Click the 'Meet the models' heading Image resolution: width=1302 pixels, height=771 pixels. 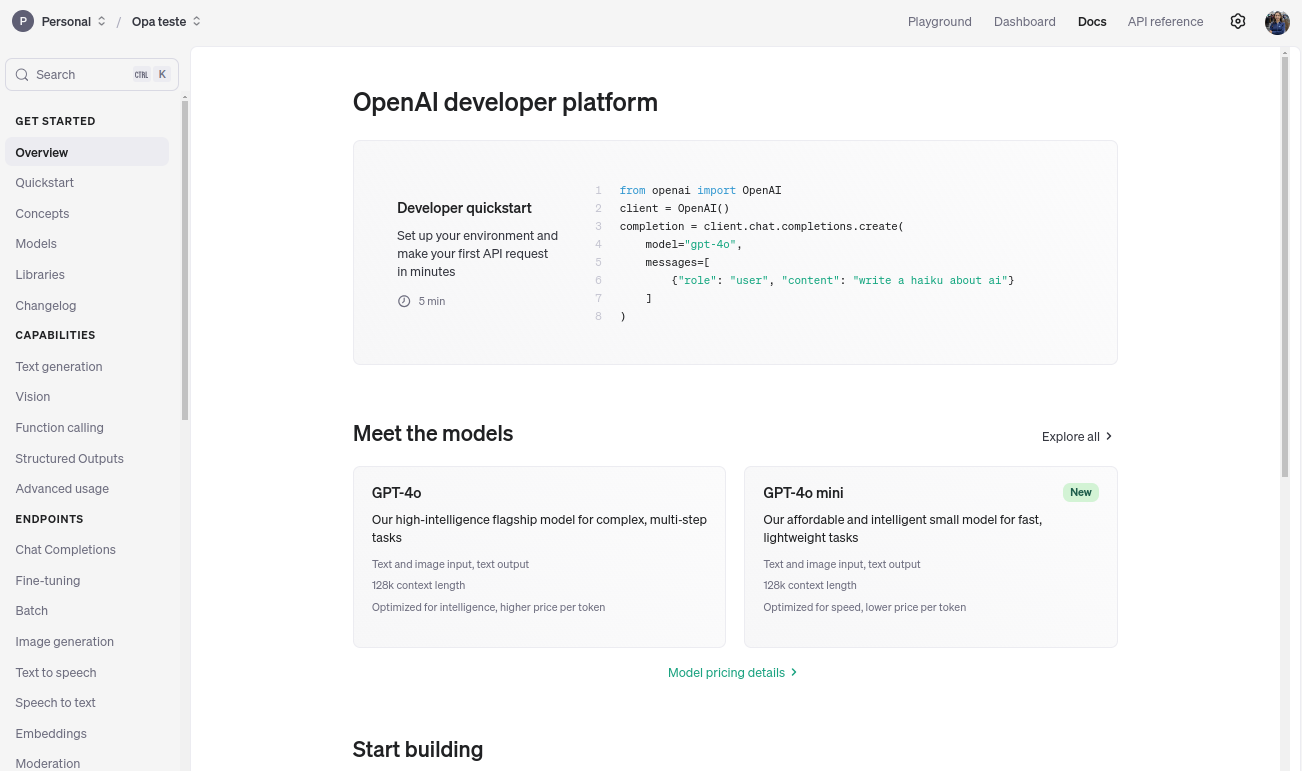433,433
